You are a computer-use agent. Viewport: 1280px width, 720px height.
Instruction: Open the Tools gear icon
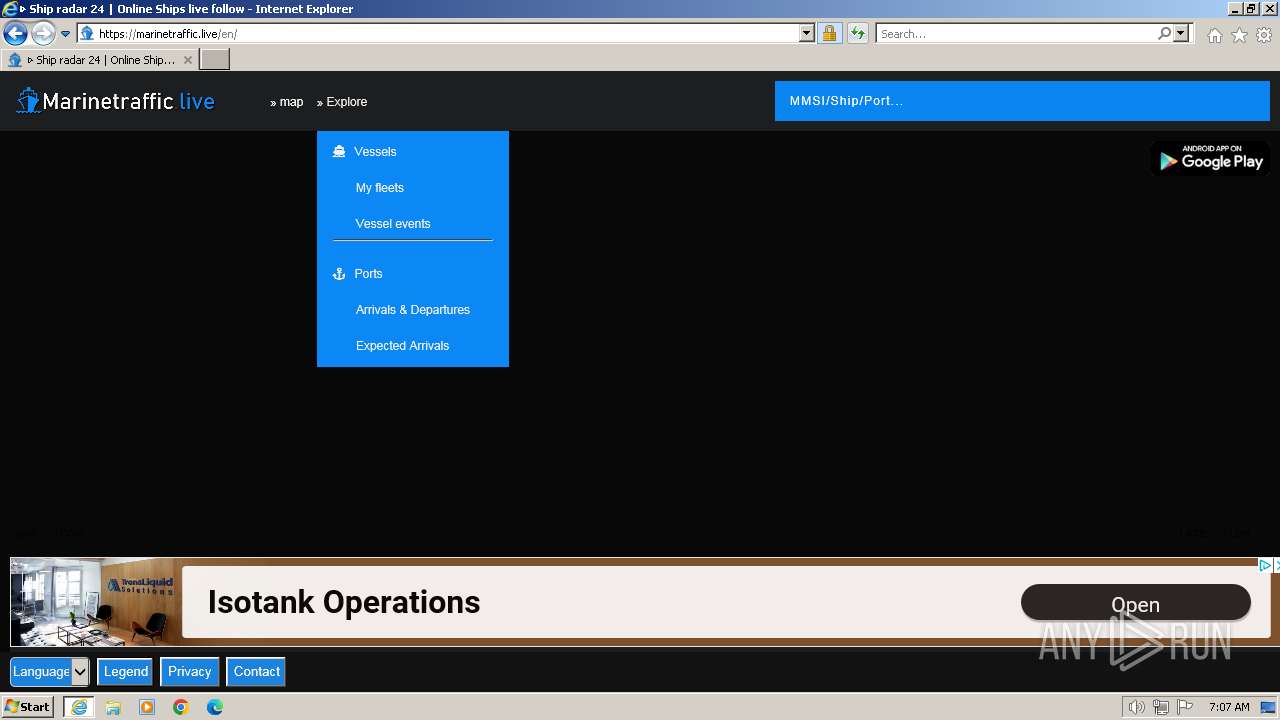click(1264, 35)
